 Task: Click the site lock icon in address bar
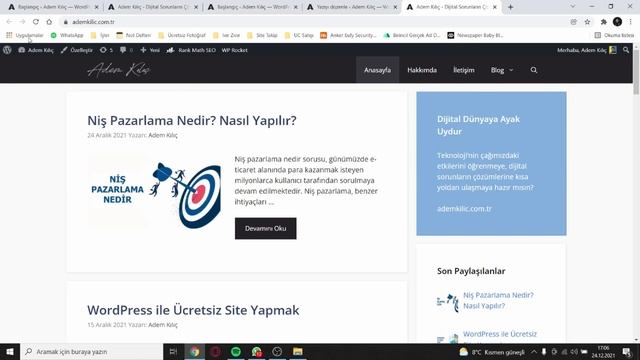click(x=65, y=22)
